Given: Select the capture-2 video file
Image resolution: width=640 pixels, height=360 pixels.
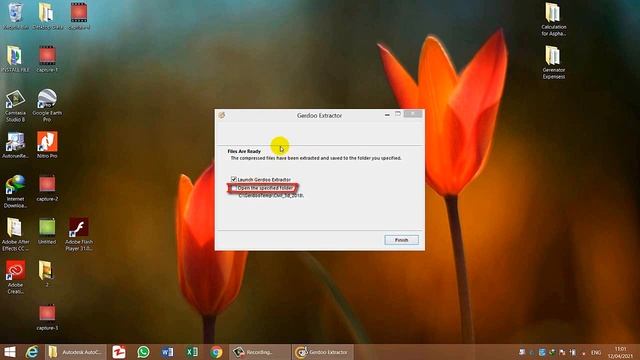Looking at the screenshot, I should [x=47, y=188].
